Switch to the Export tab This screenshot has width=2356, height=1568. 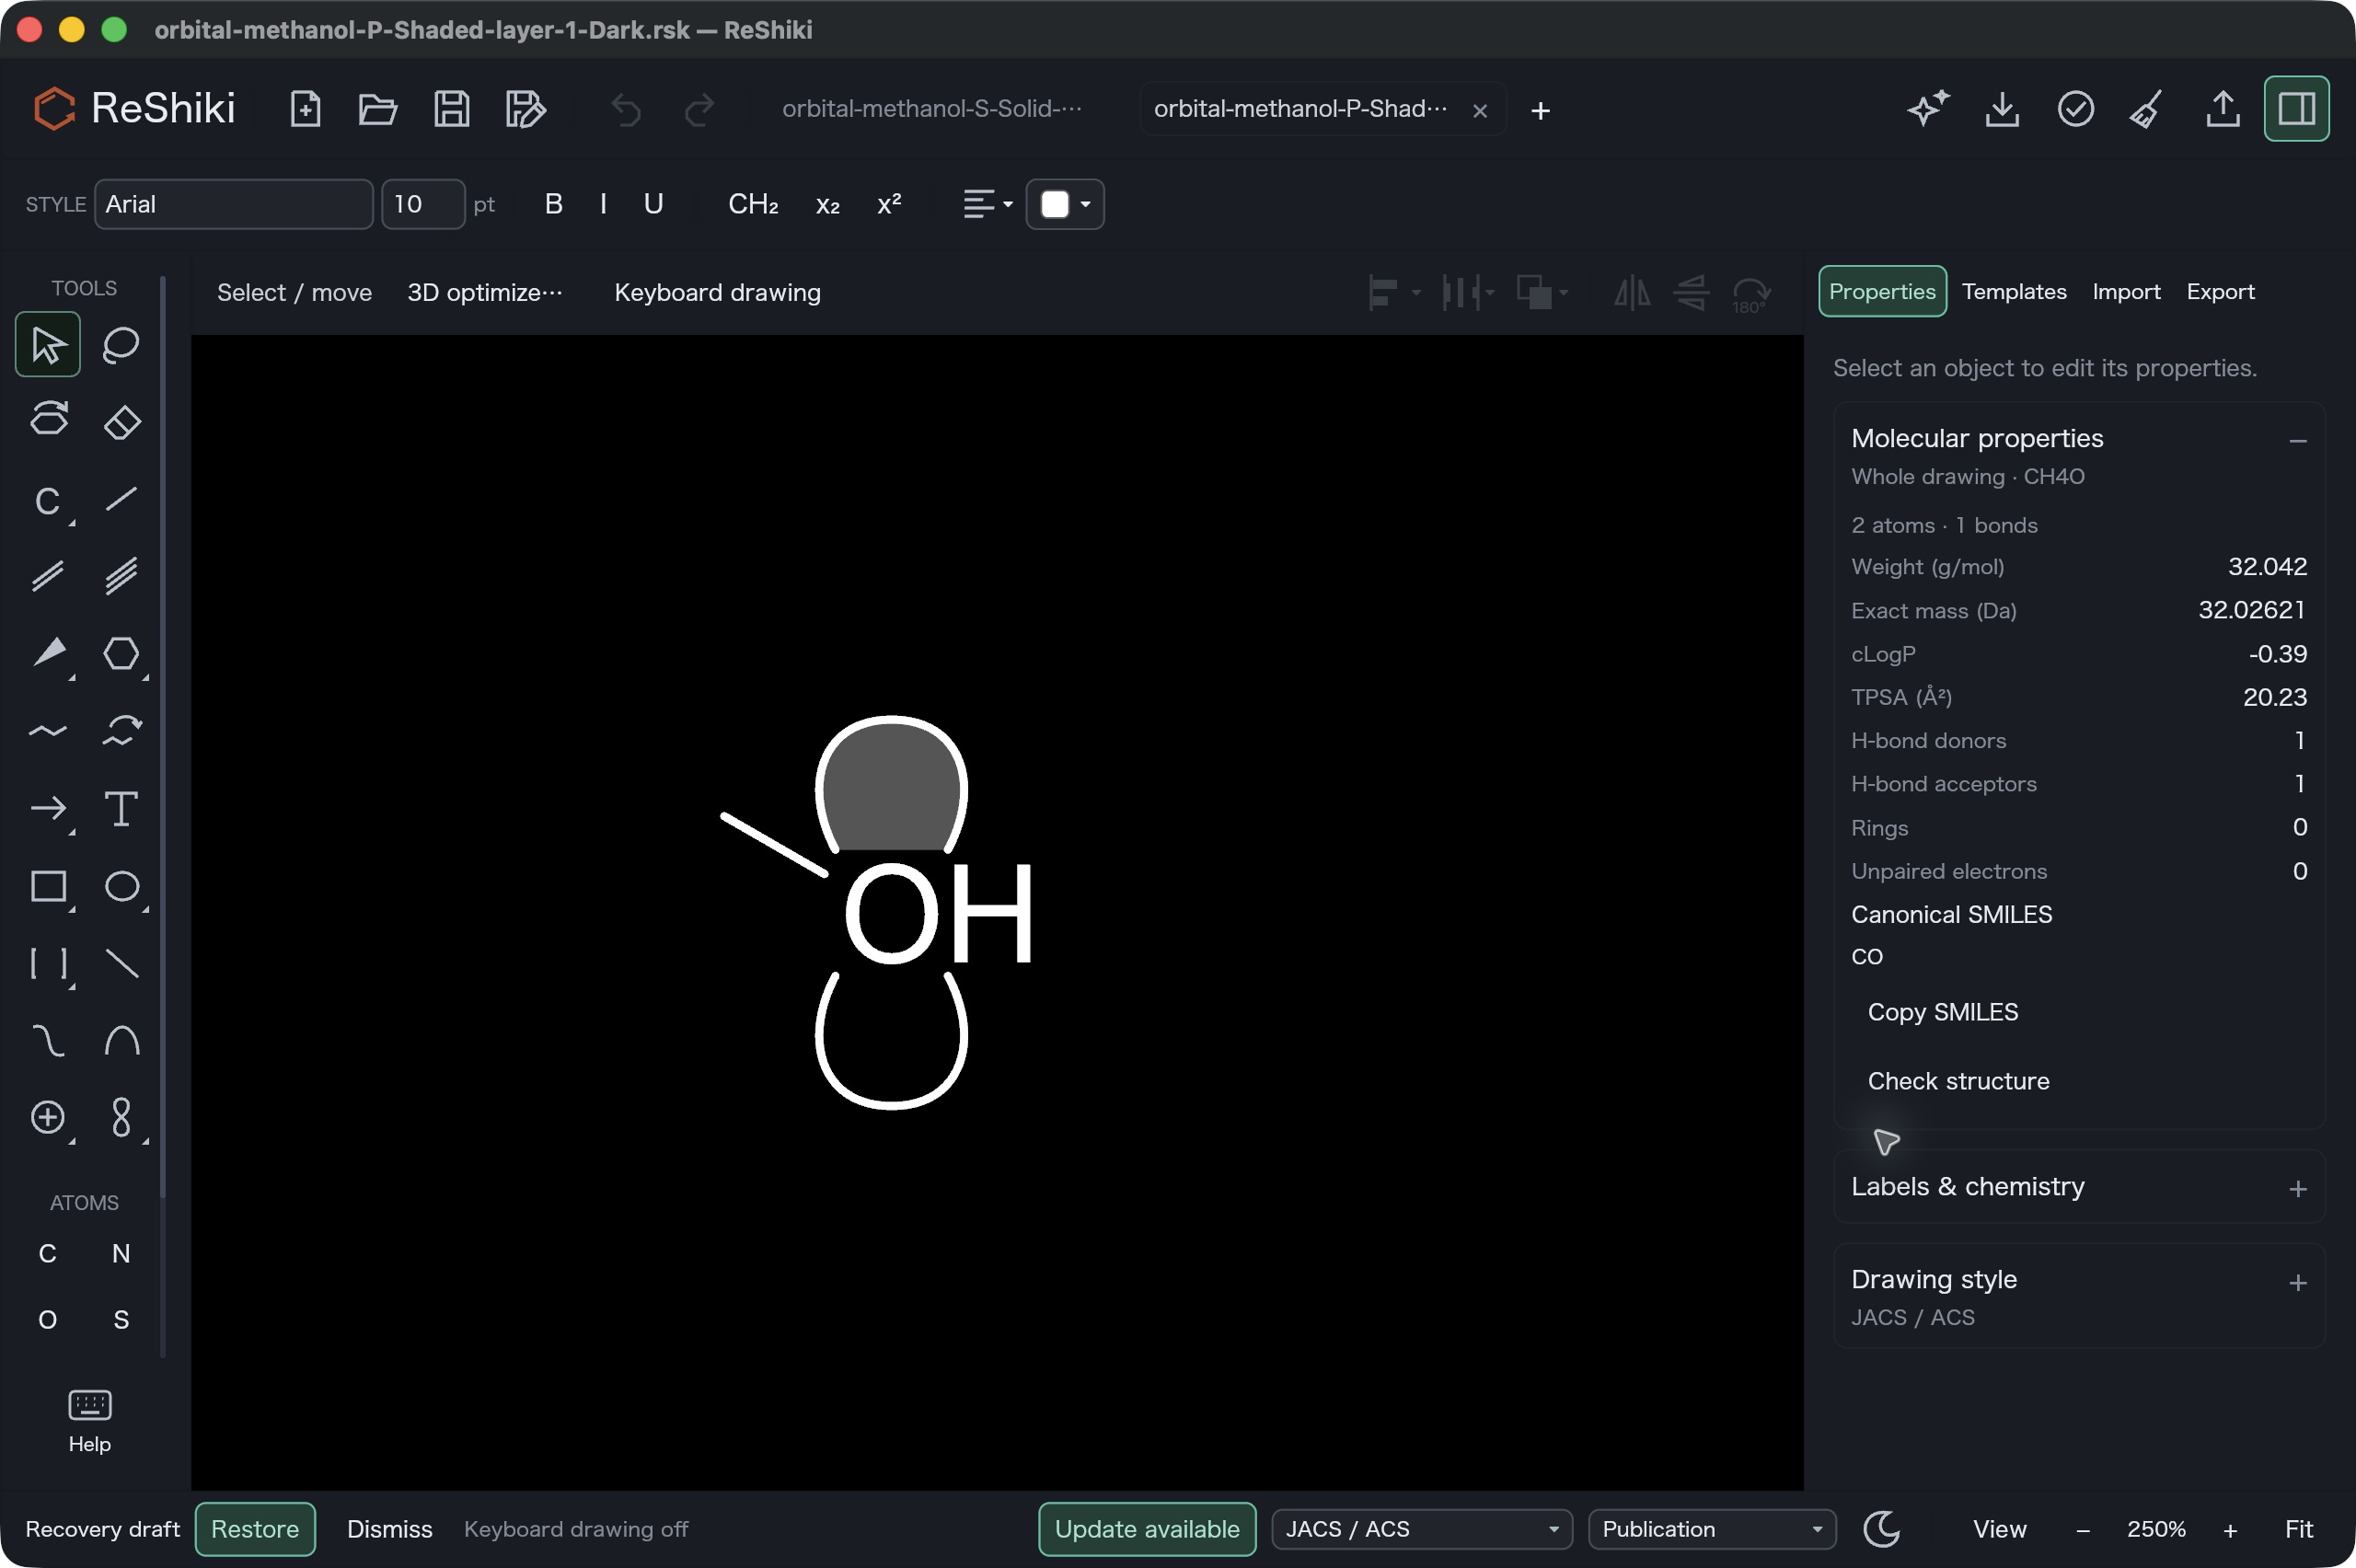(x=2219, y=292)
